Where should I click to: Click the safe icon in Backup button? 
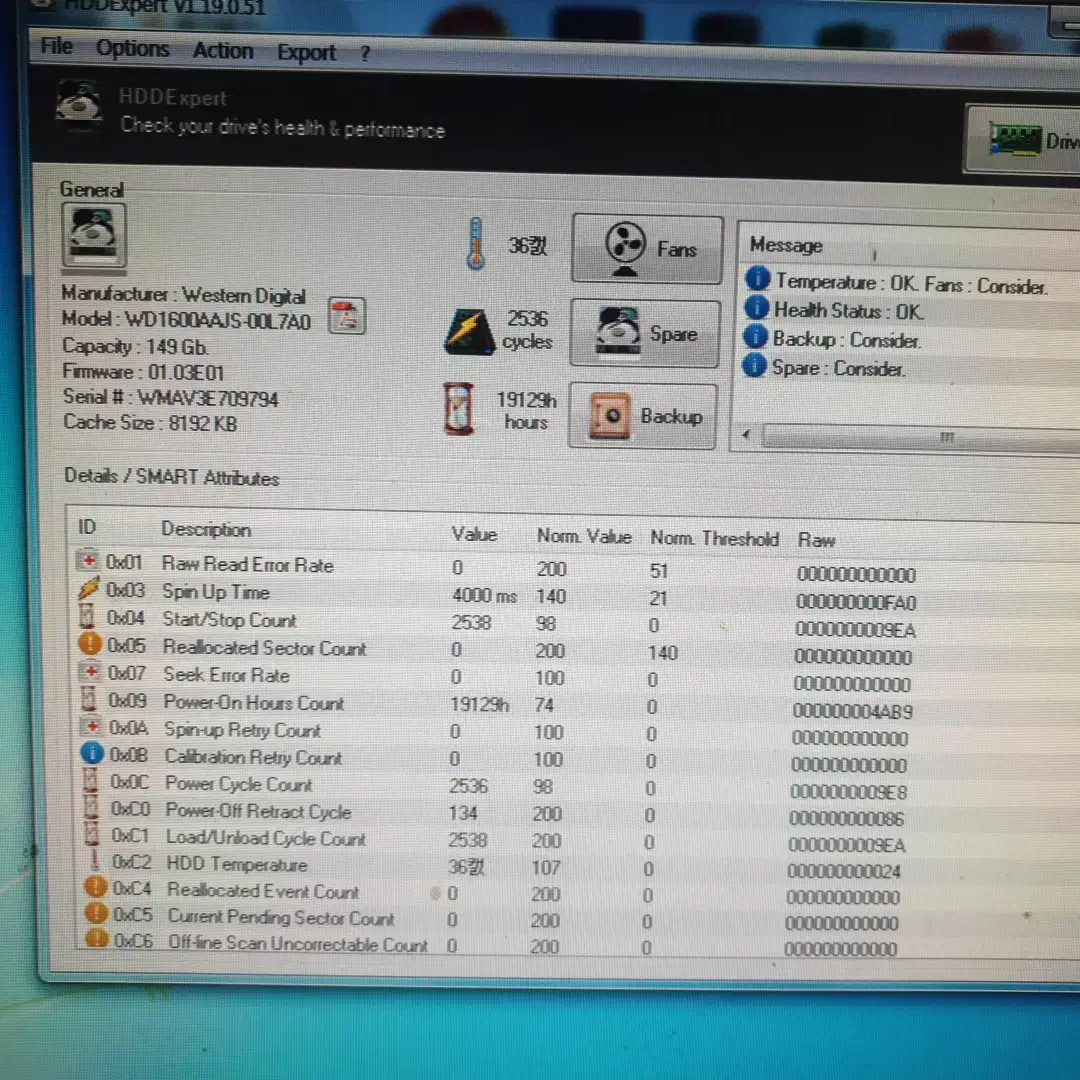click(609, 415)
